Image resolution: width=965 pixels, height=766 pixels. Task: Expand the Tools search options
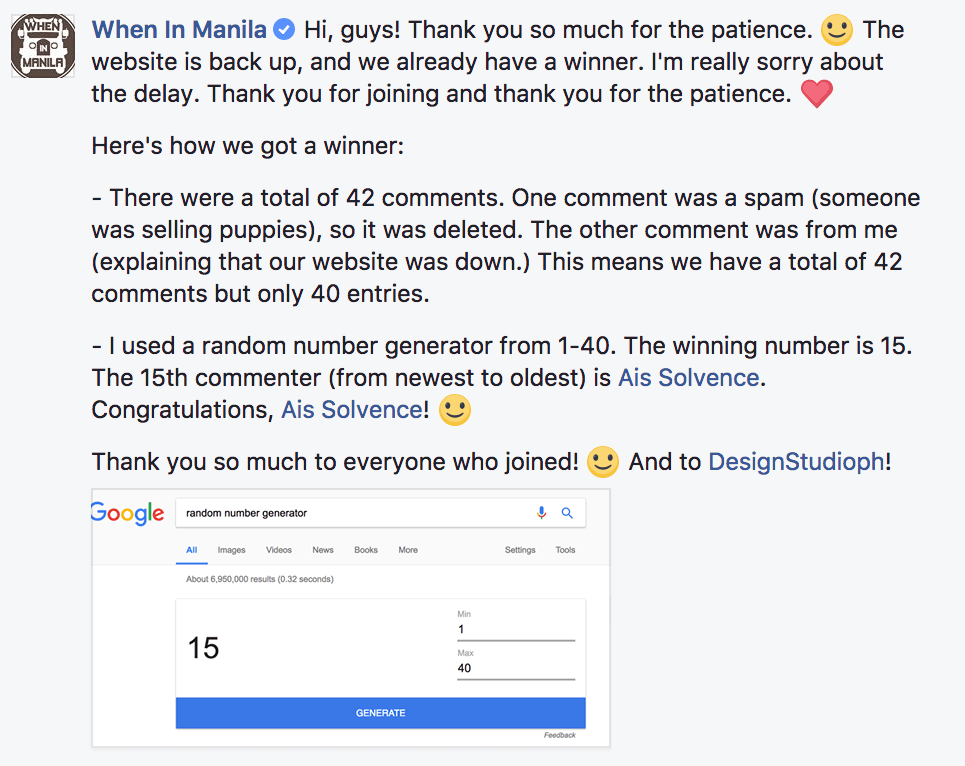pos(565,550)
